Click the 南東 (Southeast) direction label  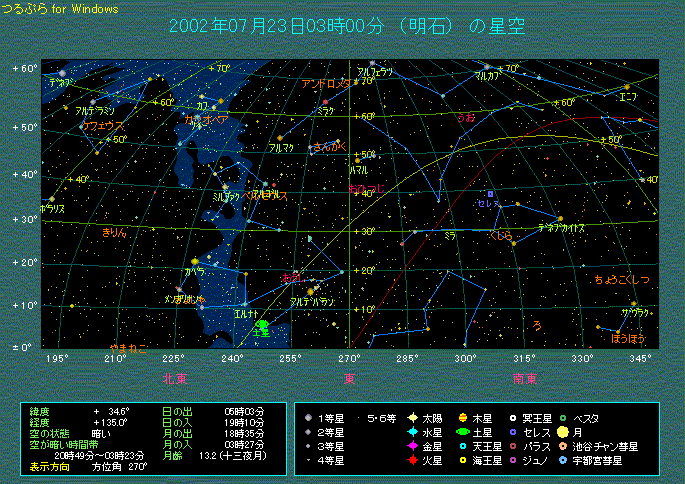tap(524, 378)
